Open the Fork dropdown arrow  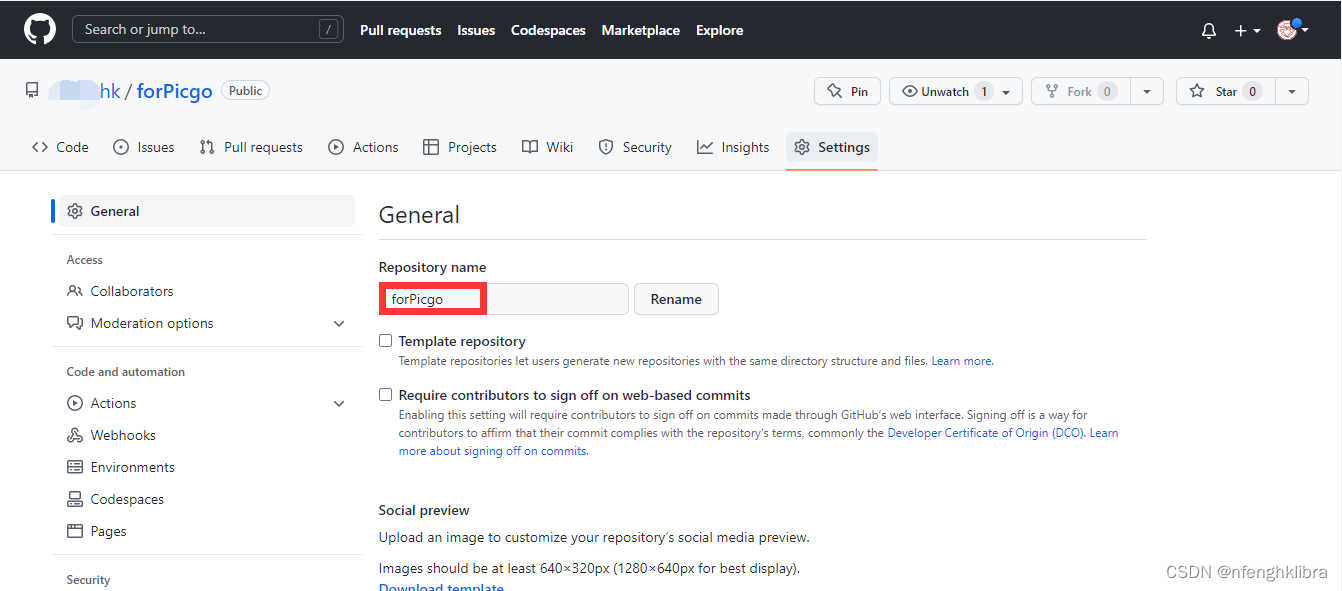[1147, 92]
